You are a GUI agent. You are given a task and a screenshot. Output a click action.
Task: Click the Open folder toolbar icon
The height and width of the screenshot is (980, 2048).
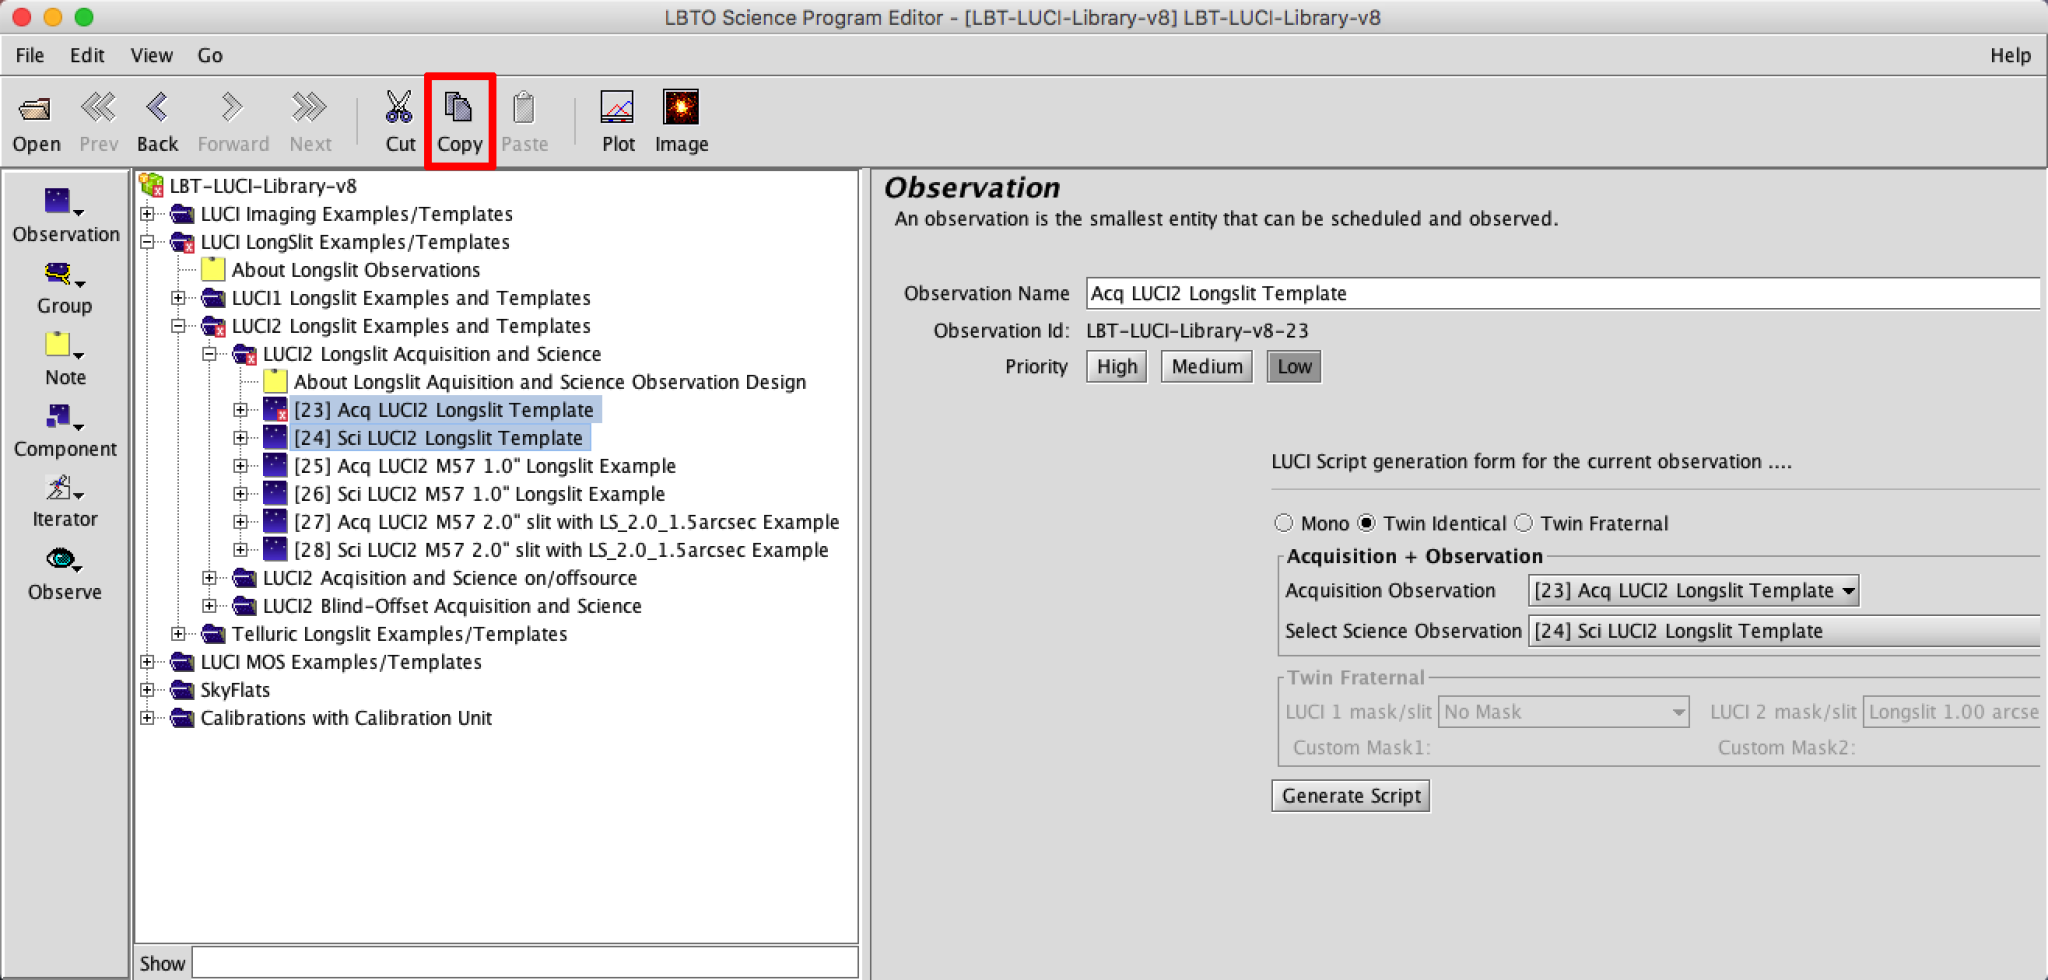[x=36, y=108]
